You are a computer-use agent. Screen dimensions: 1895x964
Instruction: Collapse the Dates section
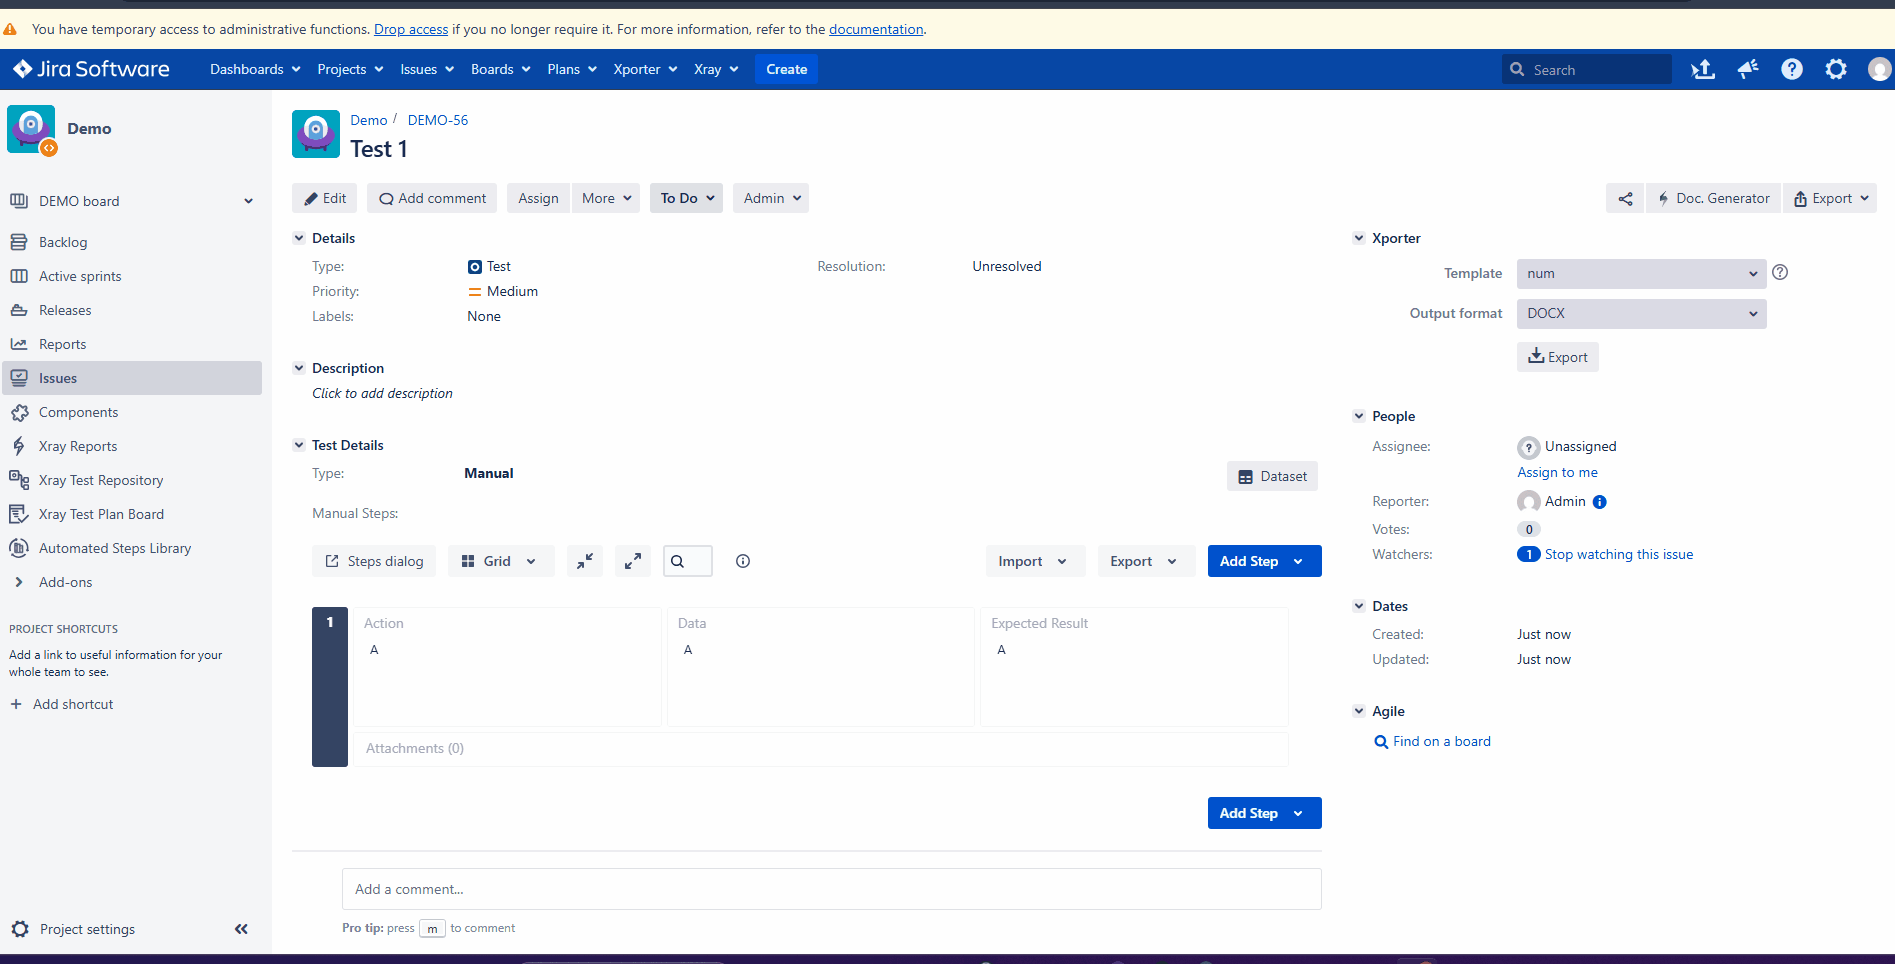[x=1359, y=606]
